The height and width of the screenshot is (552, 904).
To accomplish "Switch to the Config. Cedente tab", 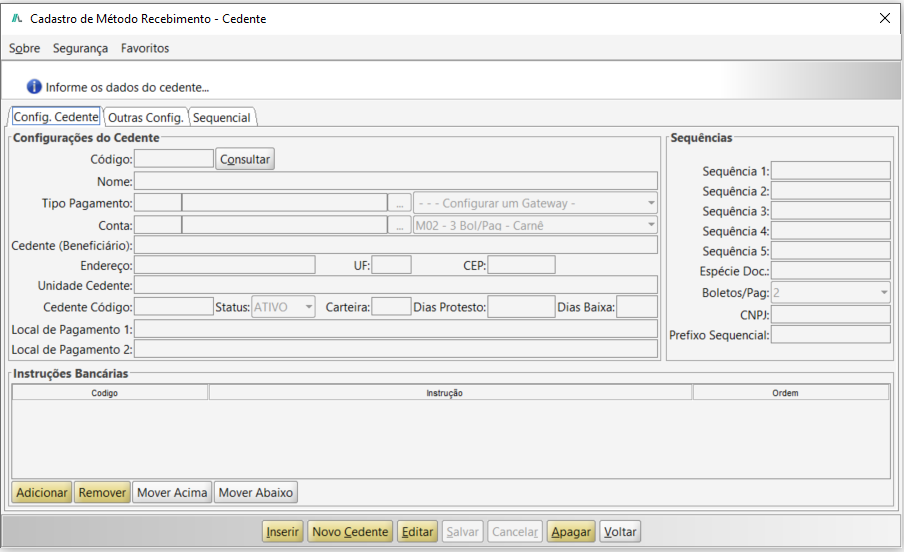I will tap(56, 117).
